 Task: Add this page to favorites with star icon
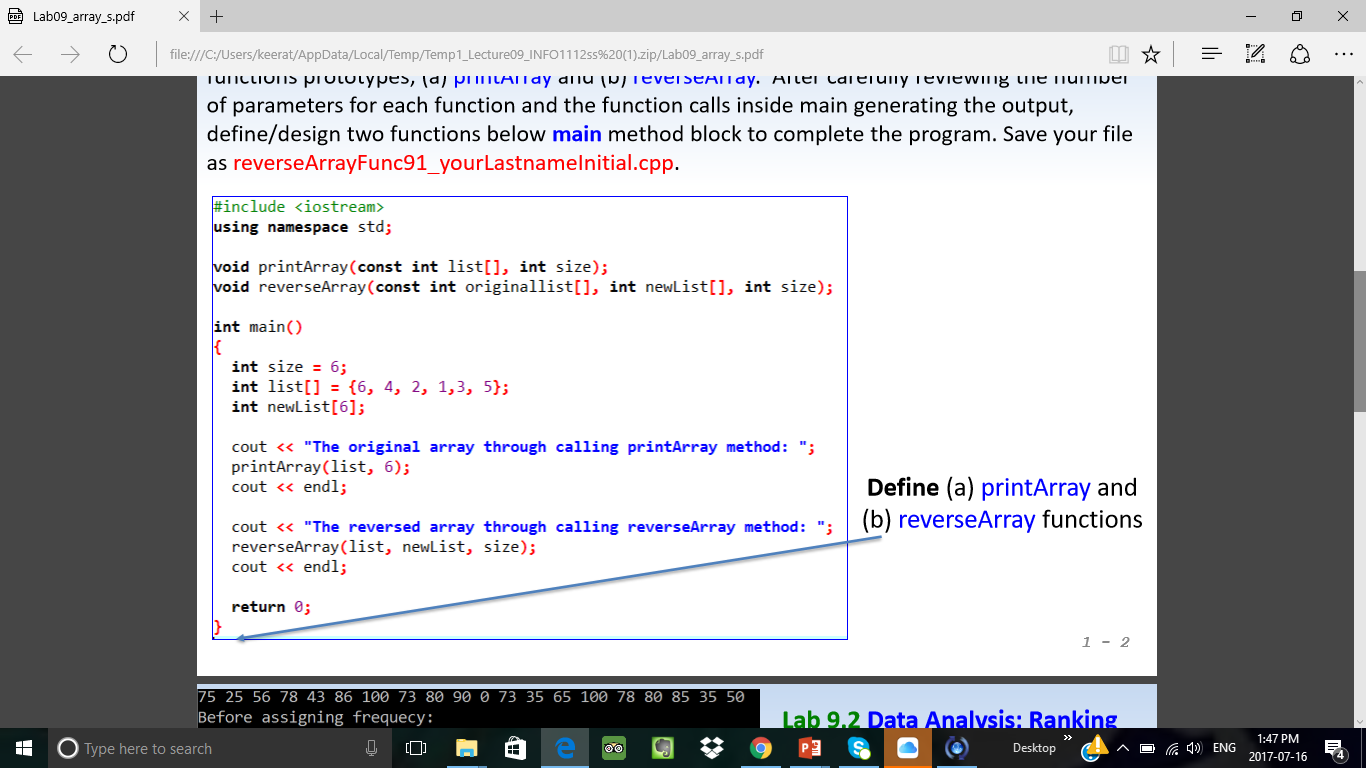(1150, 54)
